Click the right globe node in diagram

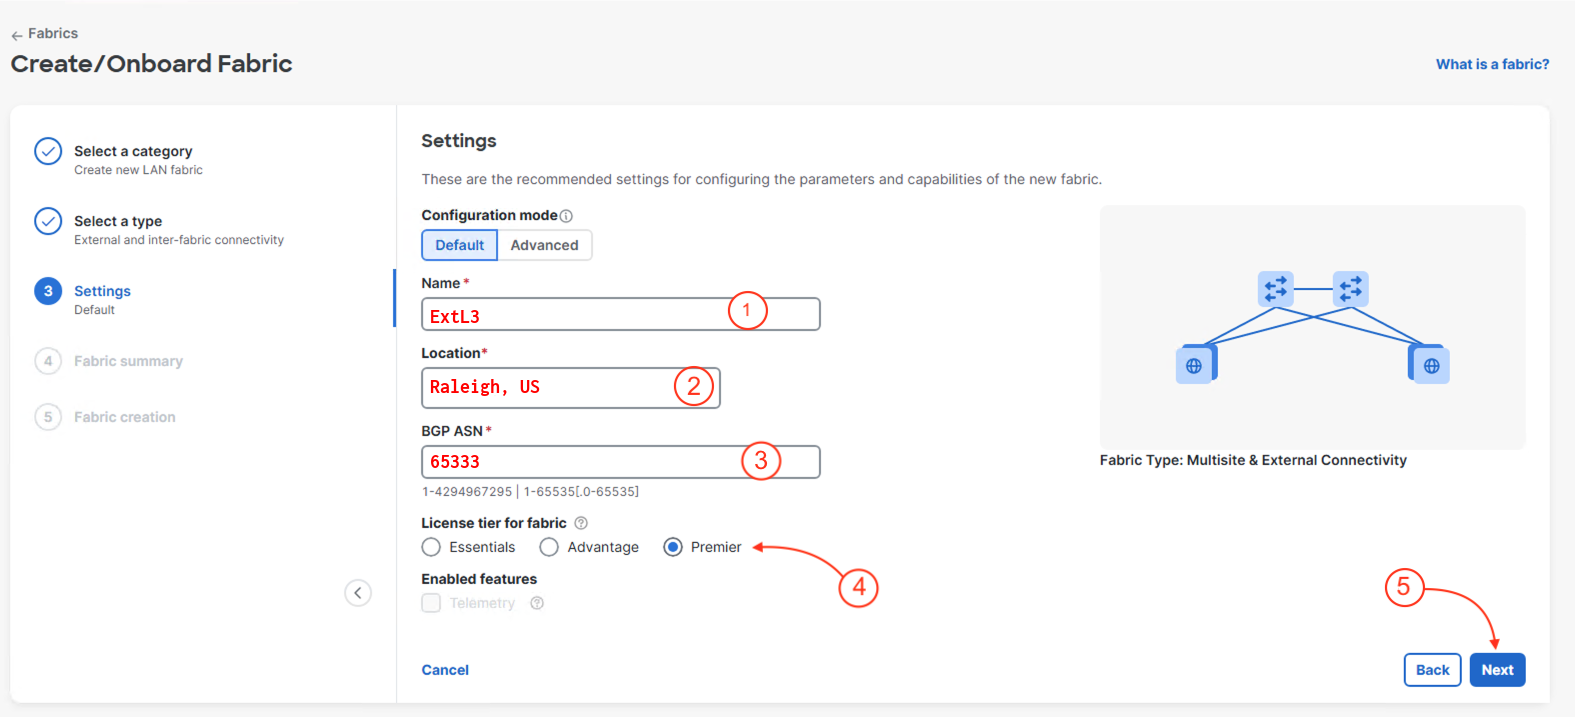1431,365
